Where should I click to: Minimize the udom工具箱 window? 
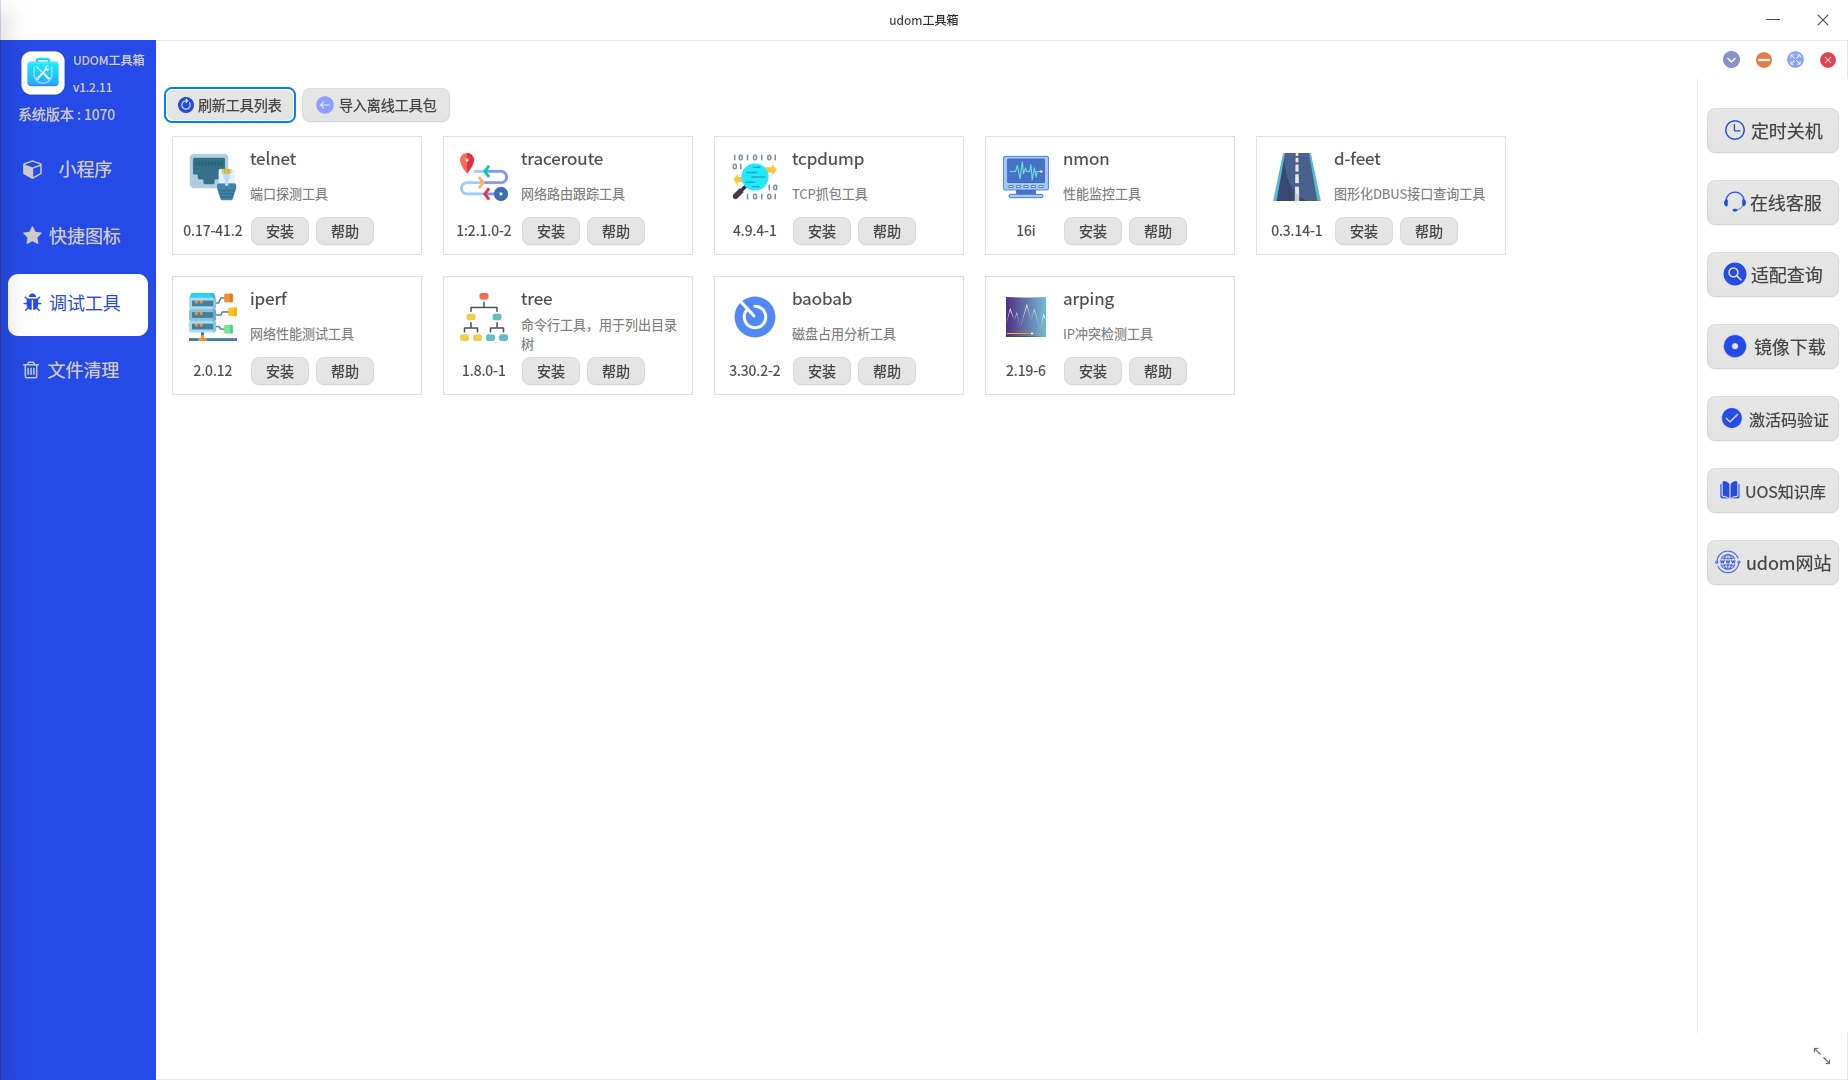coord(1773,20)
